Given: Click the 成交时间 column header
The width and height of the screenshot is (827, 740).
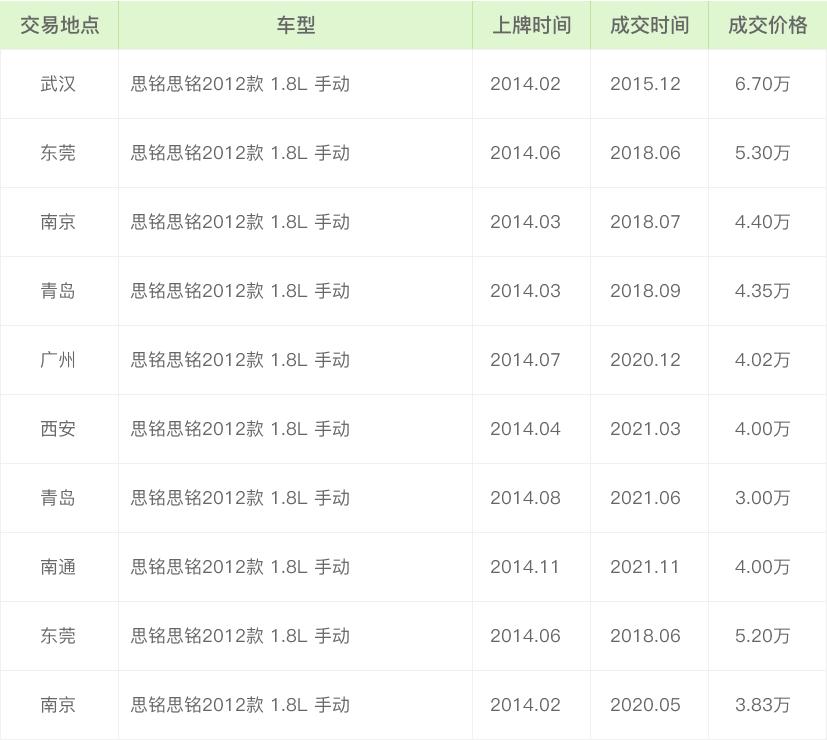Looking at the screenshot, I should coord(649,25).
